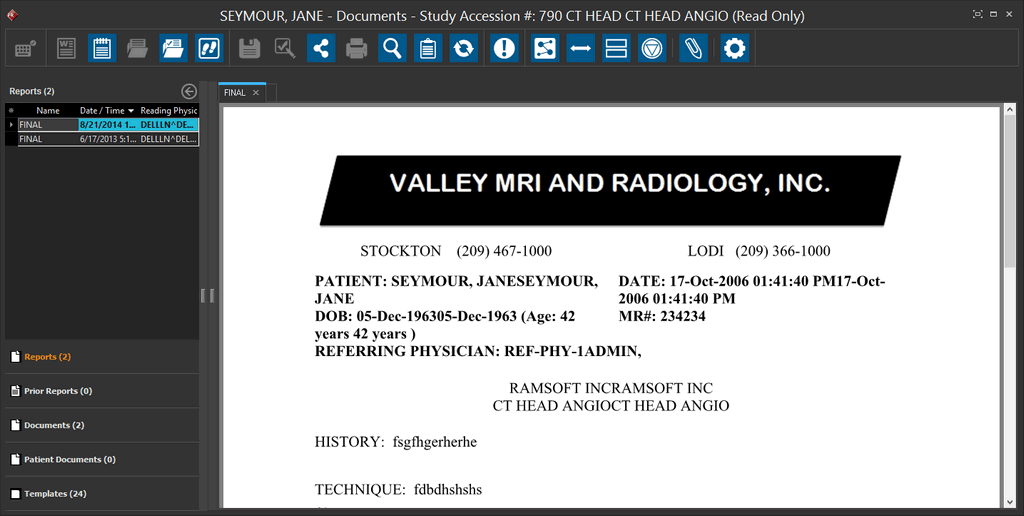This screenshot has height=516, width=1024.
Task: Click the clipboard icon in toolbar
Action: (x=428, y=48)
